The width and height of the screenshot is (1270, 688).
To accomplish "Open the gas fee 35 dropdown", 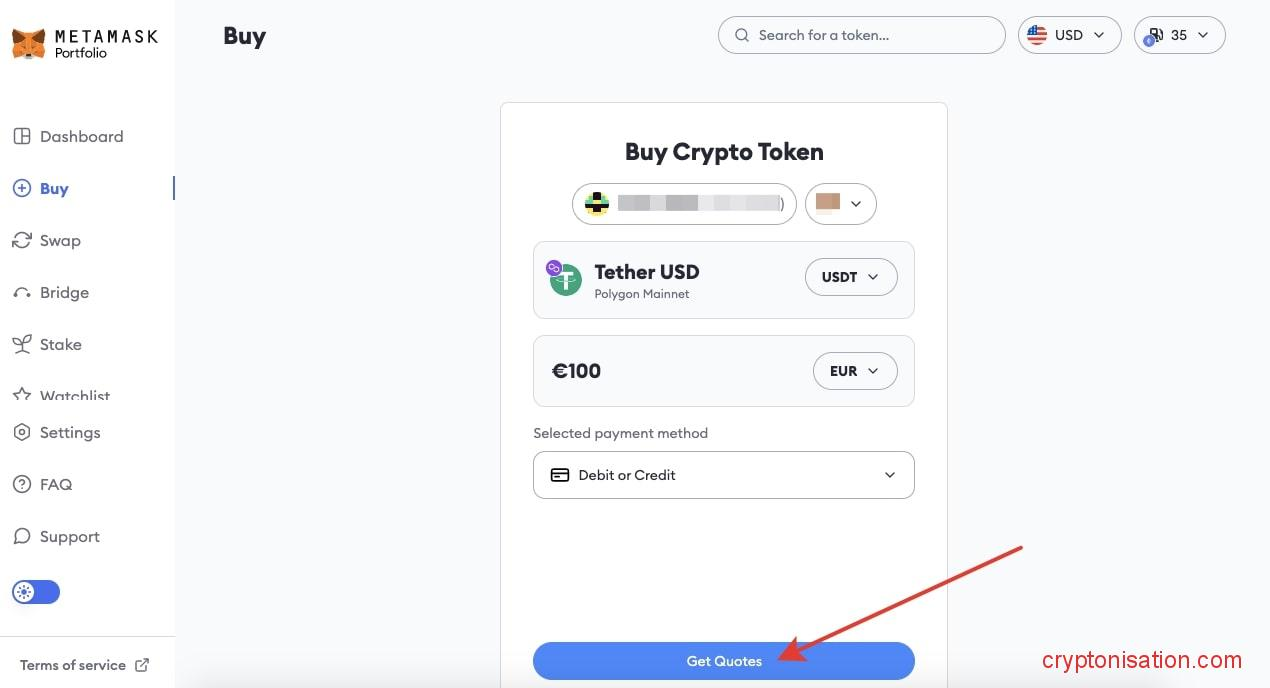I will [1179, 35].
